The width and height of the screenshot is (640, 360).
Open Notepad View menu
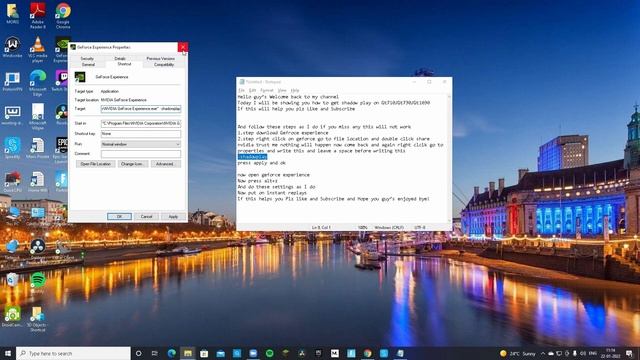tap(282, 90)
